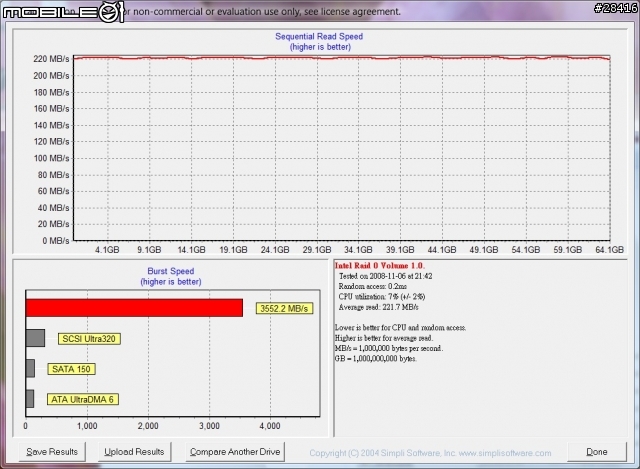Click the simplisoftware.com copyright text
Screen dimensions: 640x469
click(430, 453)
